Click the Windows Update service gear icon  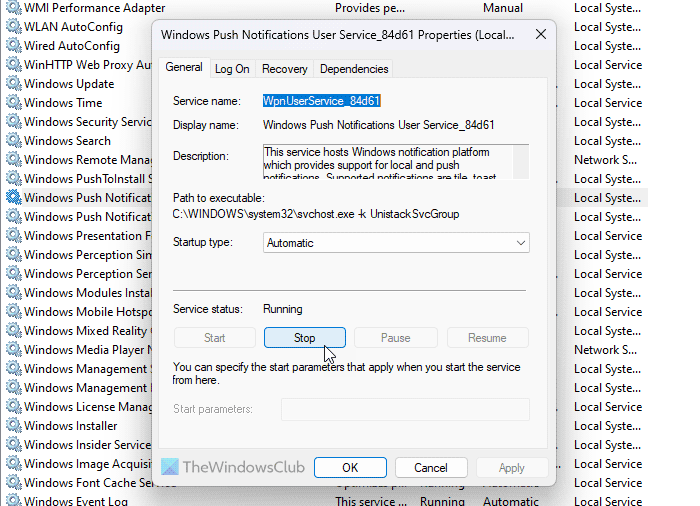tap(14, 84)
